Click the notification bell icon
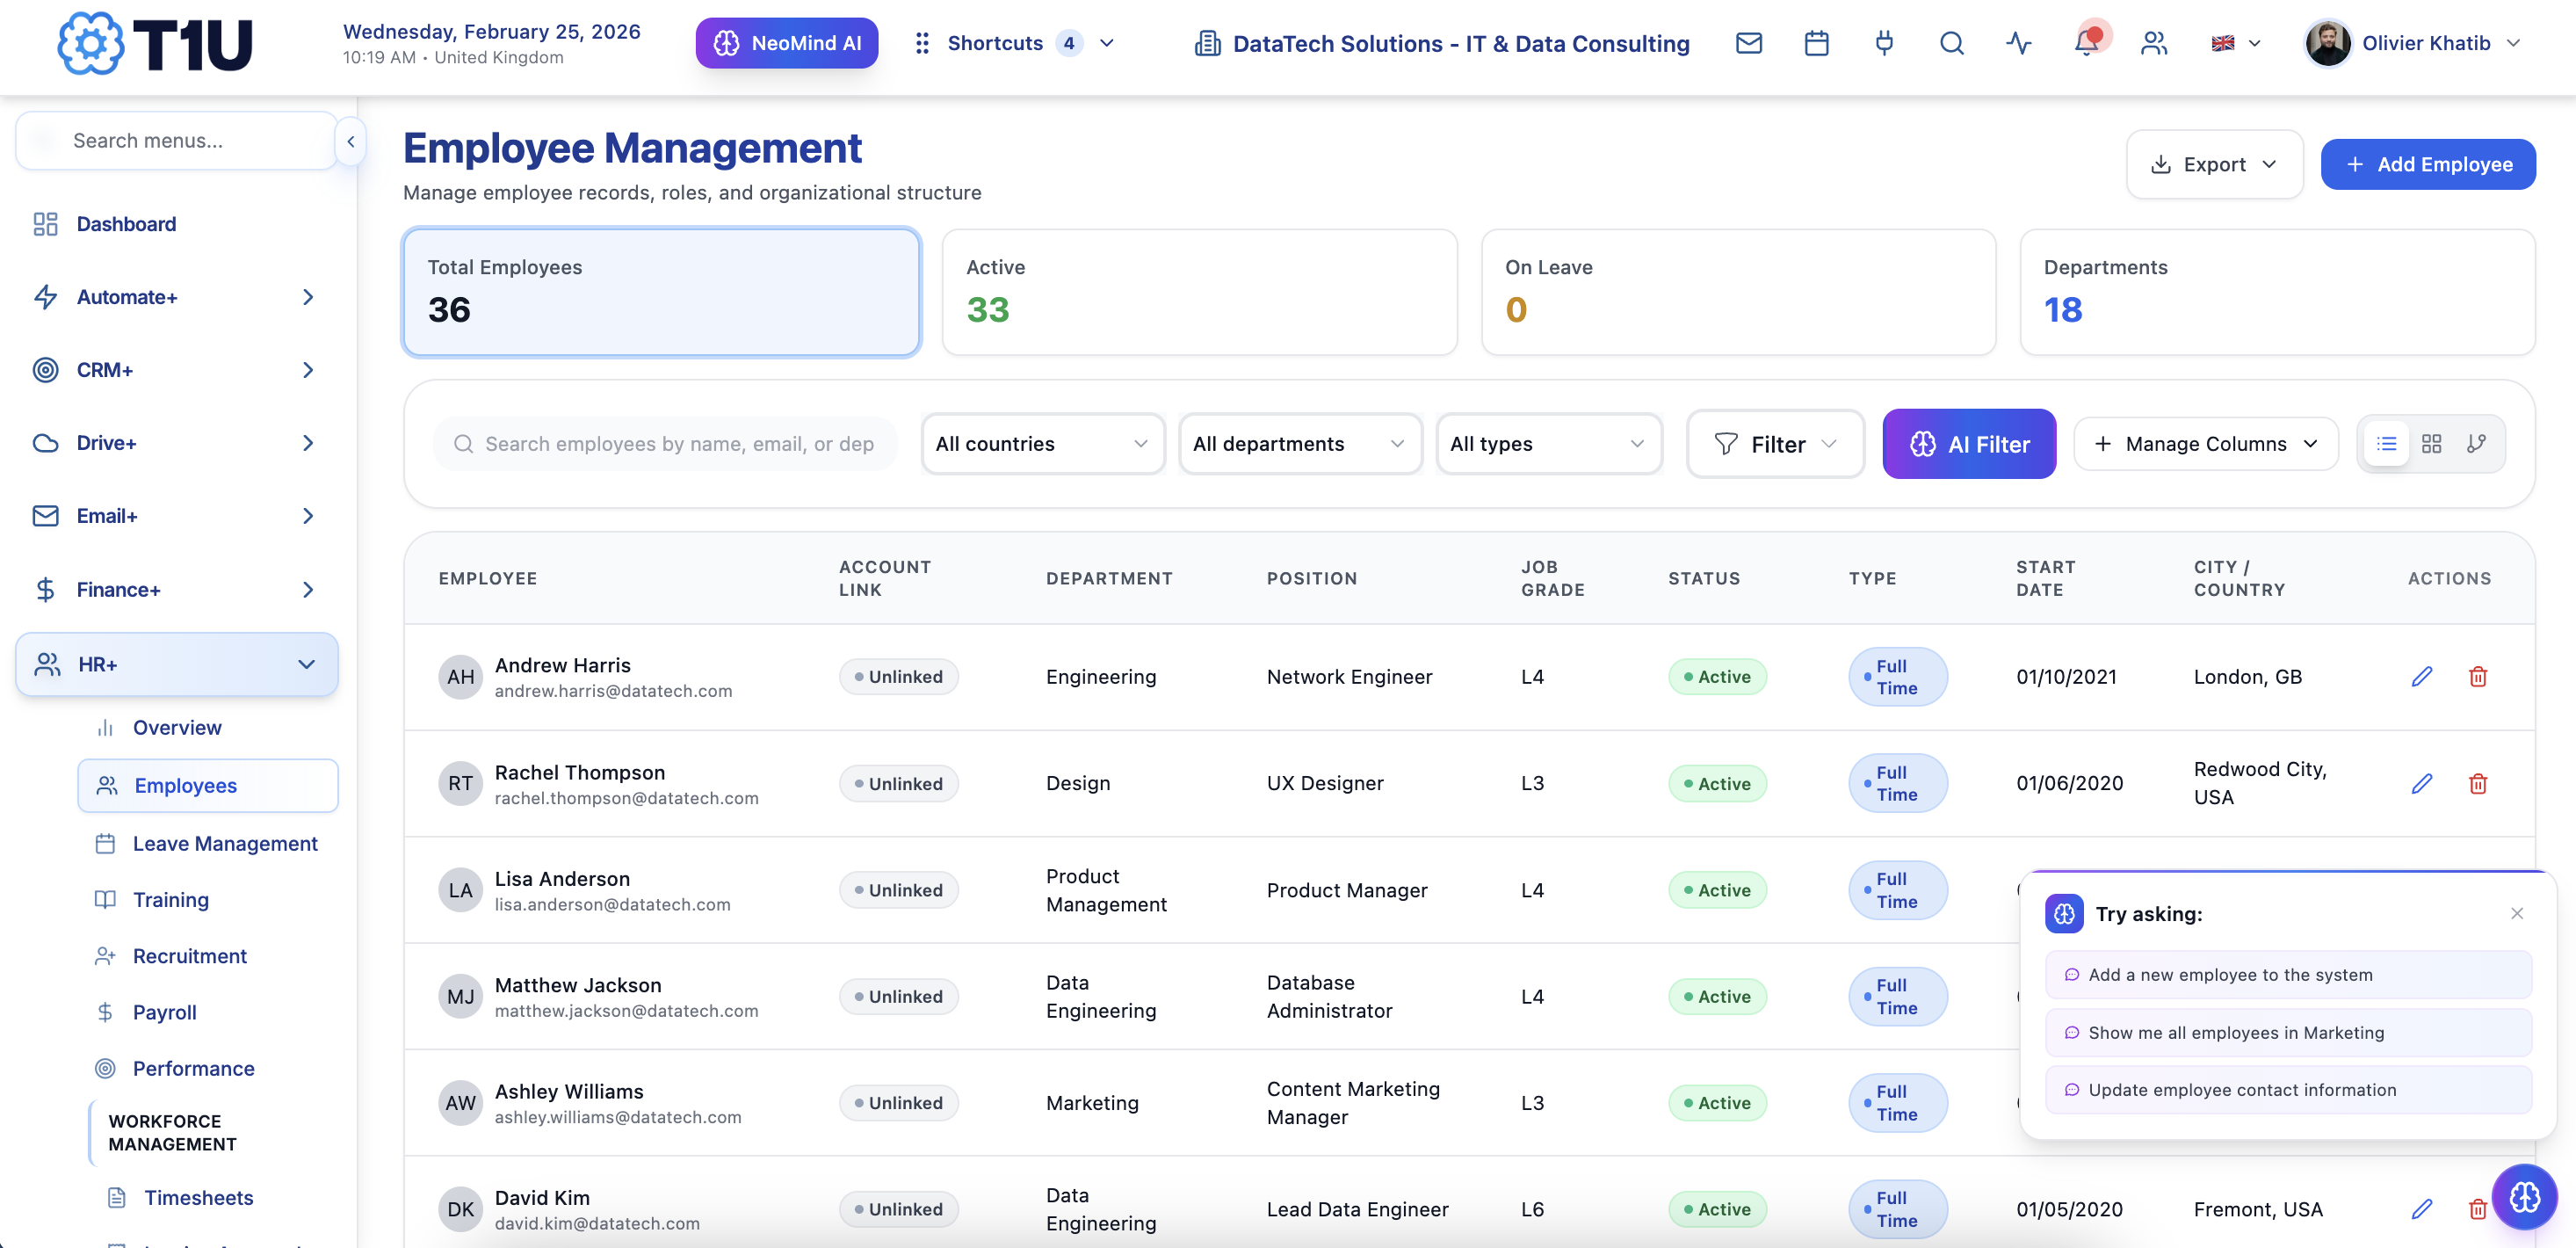This screenshot has width=2576, height=1248. tap(2086, 43)
